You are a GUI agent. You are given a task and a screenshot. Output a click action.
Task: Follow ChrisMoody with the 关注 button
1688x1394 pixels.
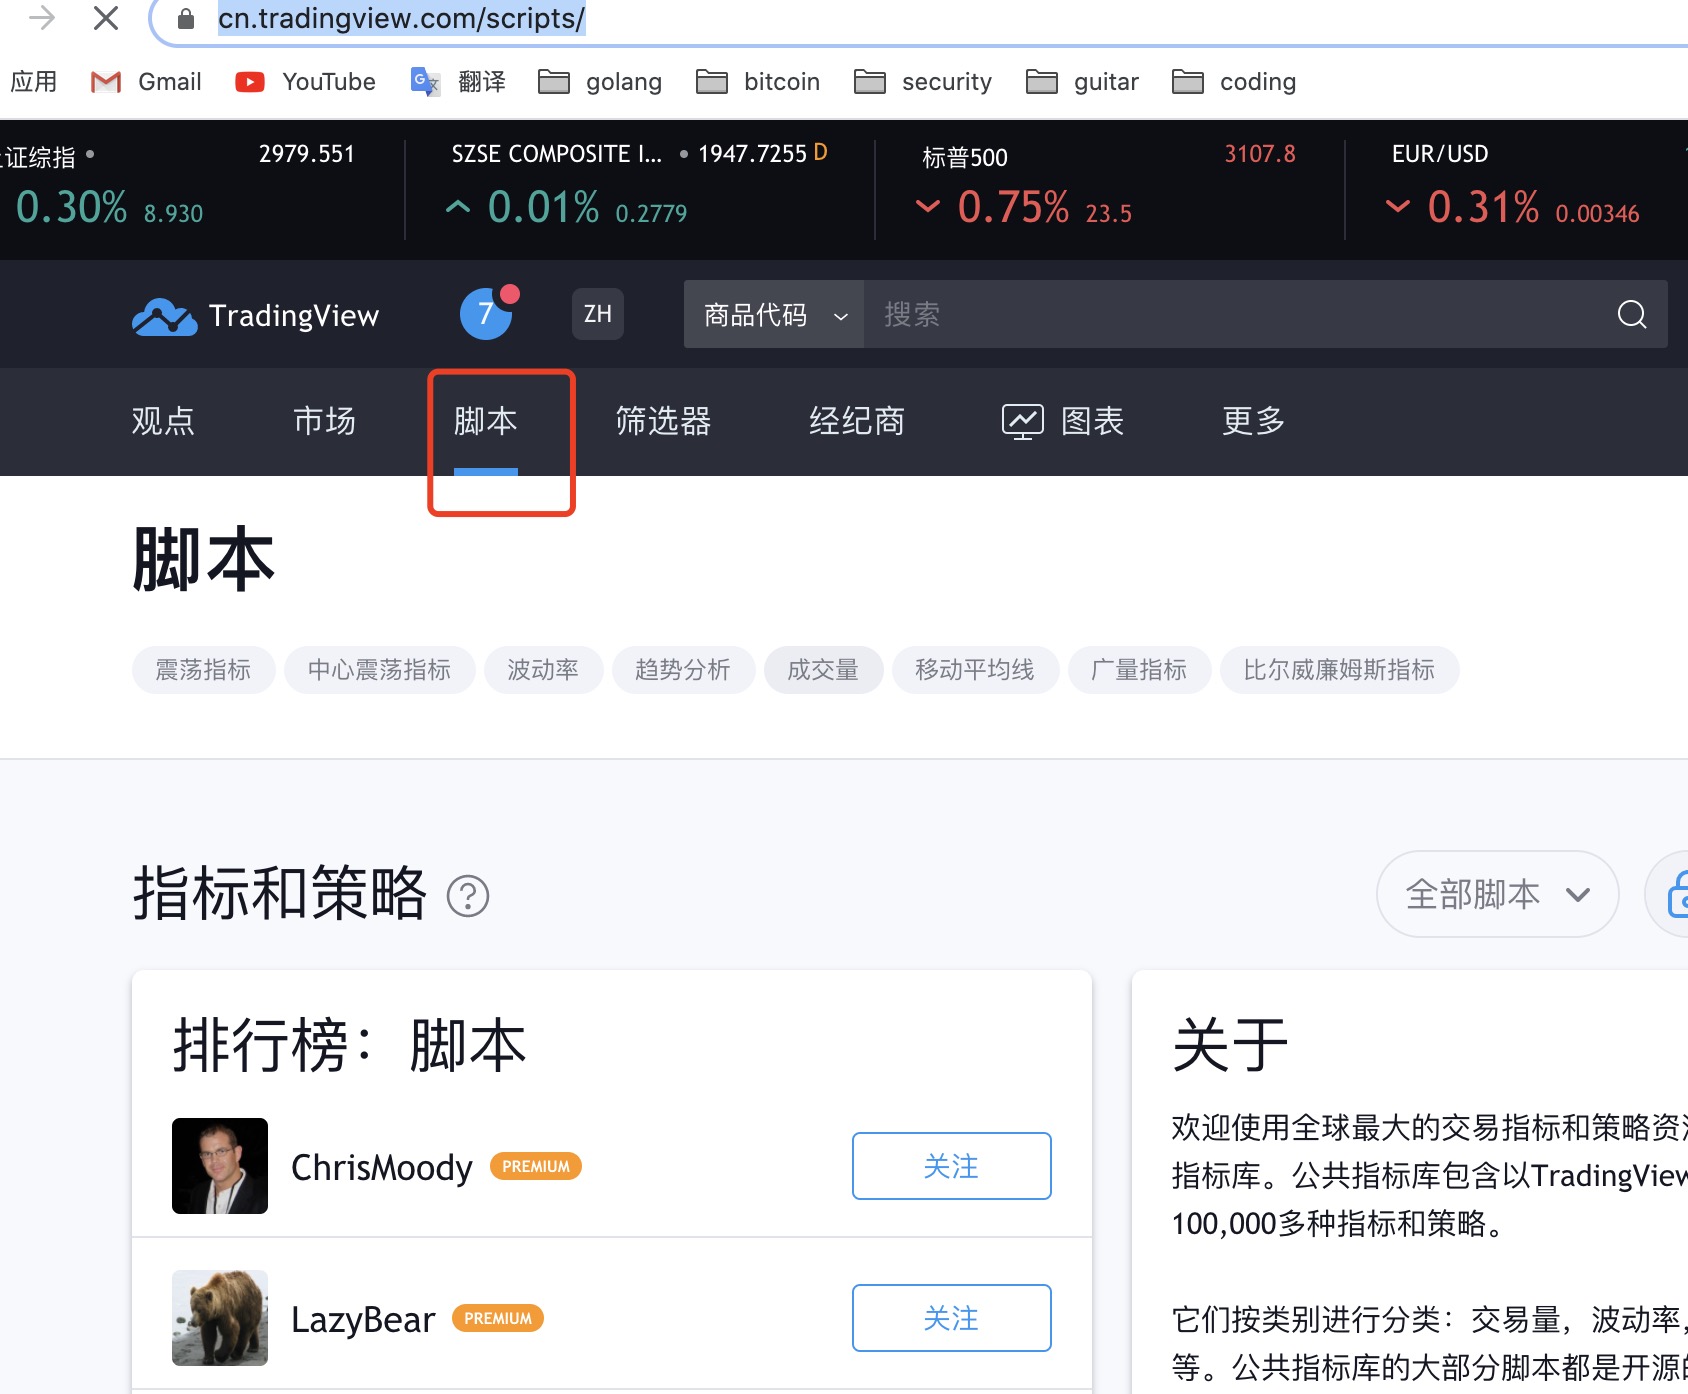click(x=951, y=1166)
